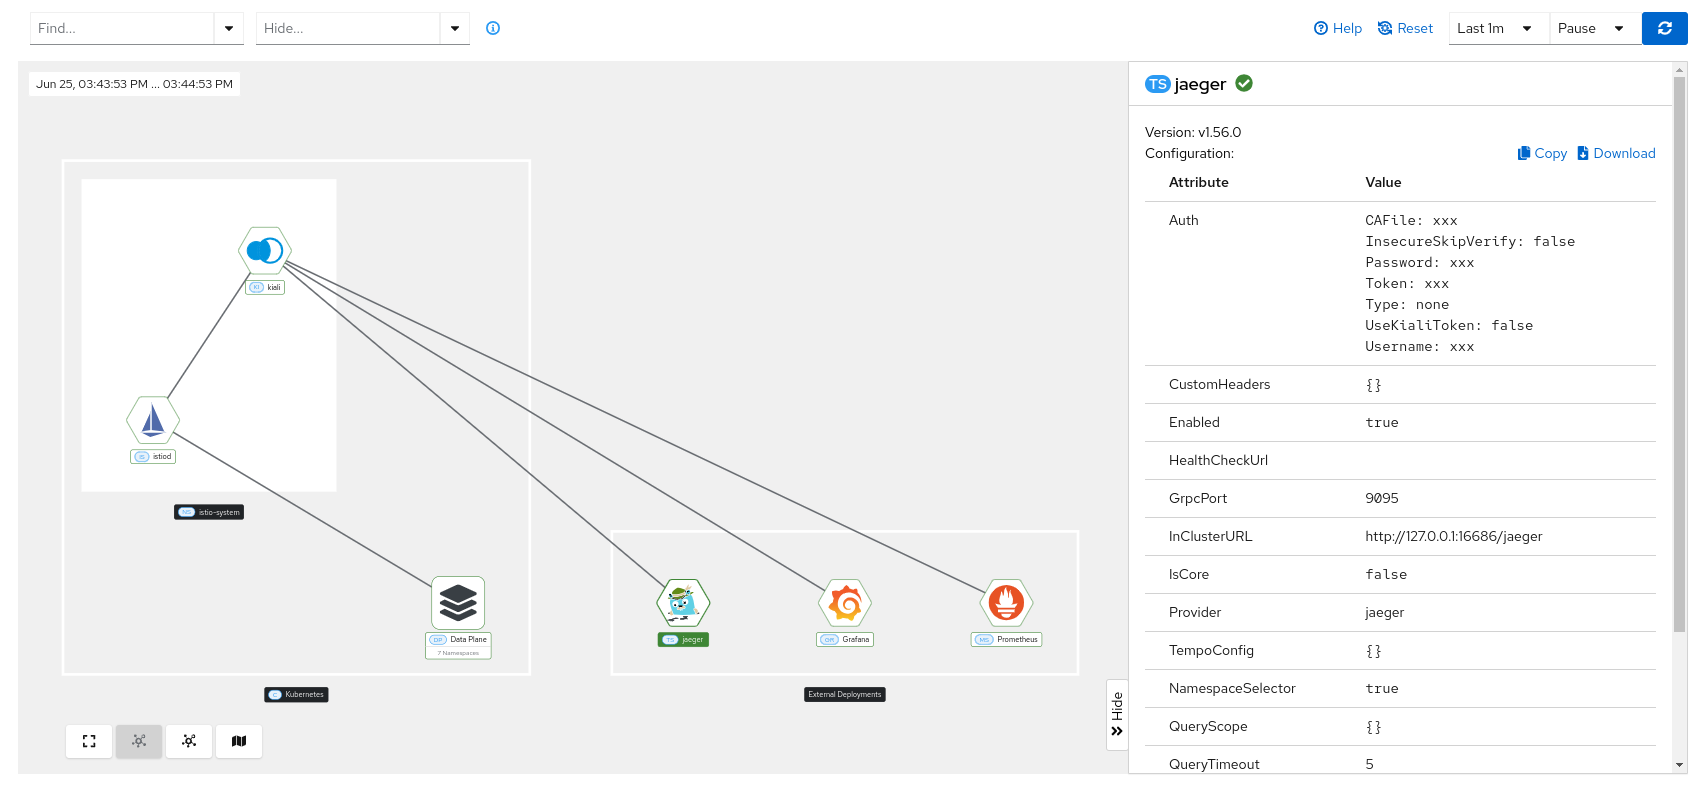This screenshot has width=1707, height=802.
Task: Open the Last 1m time range dropdown
Action: click(x=1497, y=28)
